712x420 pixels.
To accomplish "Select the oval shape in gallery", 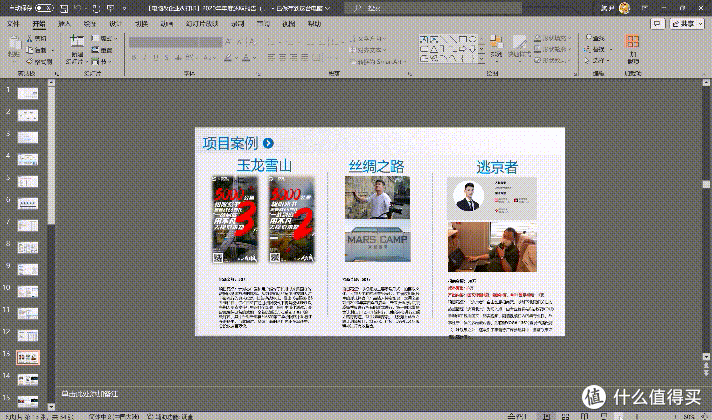I will pyautogui.click(x=473, y=40).
